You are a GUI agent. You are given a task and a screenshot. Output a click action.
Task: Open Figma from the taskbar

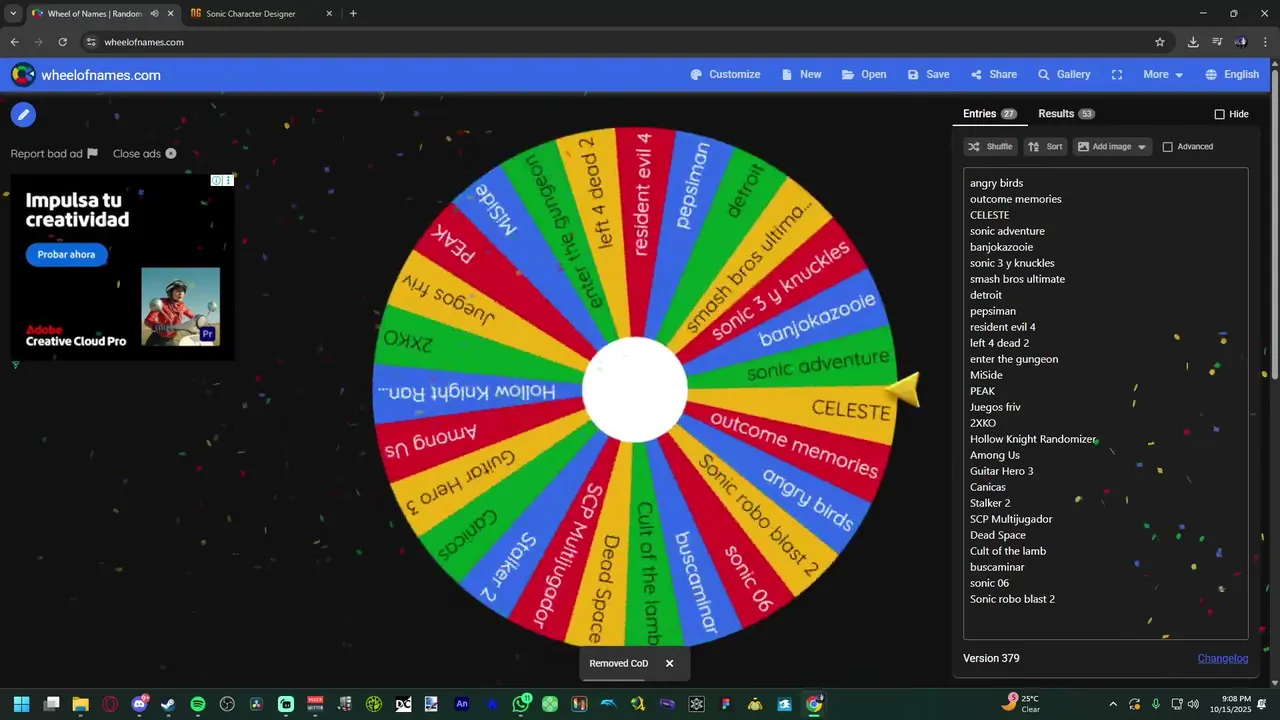726,704
